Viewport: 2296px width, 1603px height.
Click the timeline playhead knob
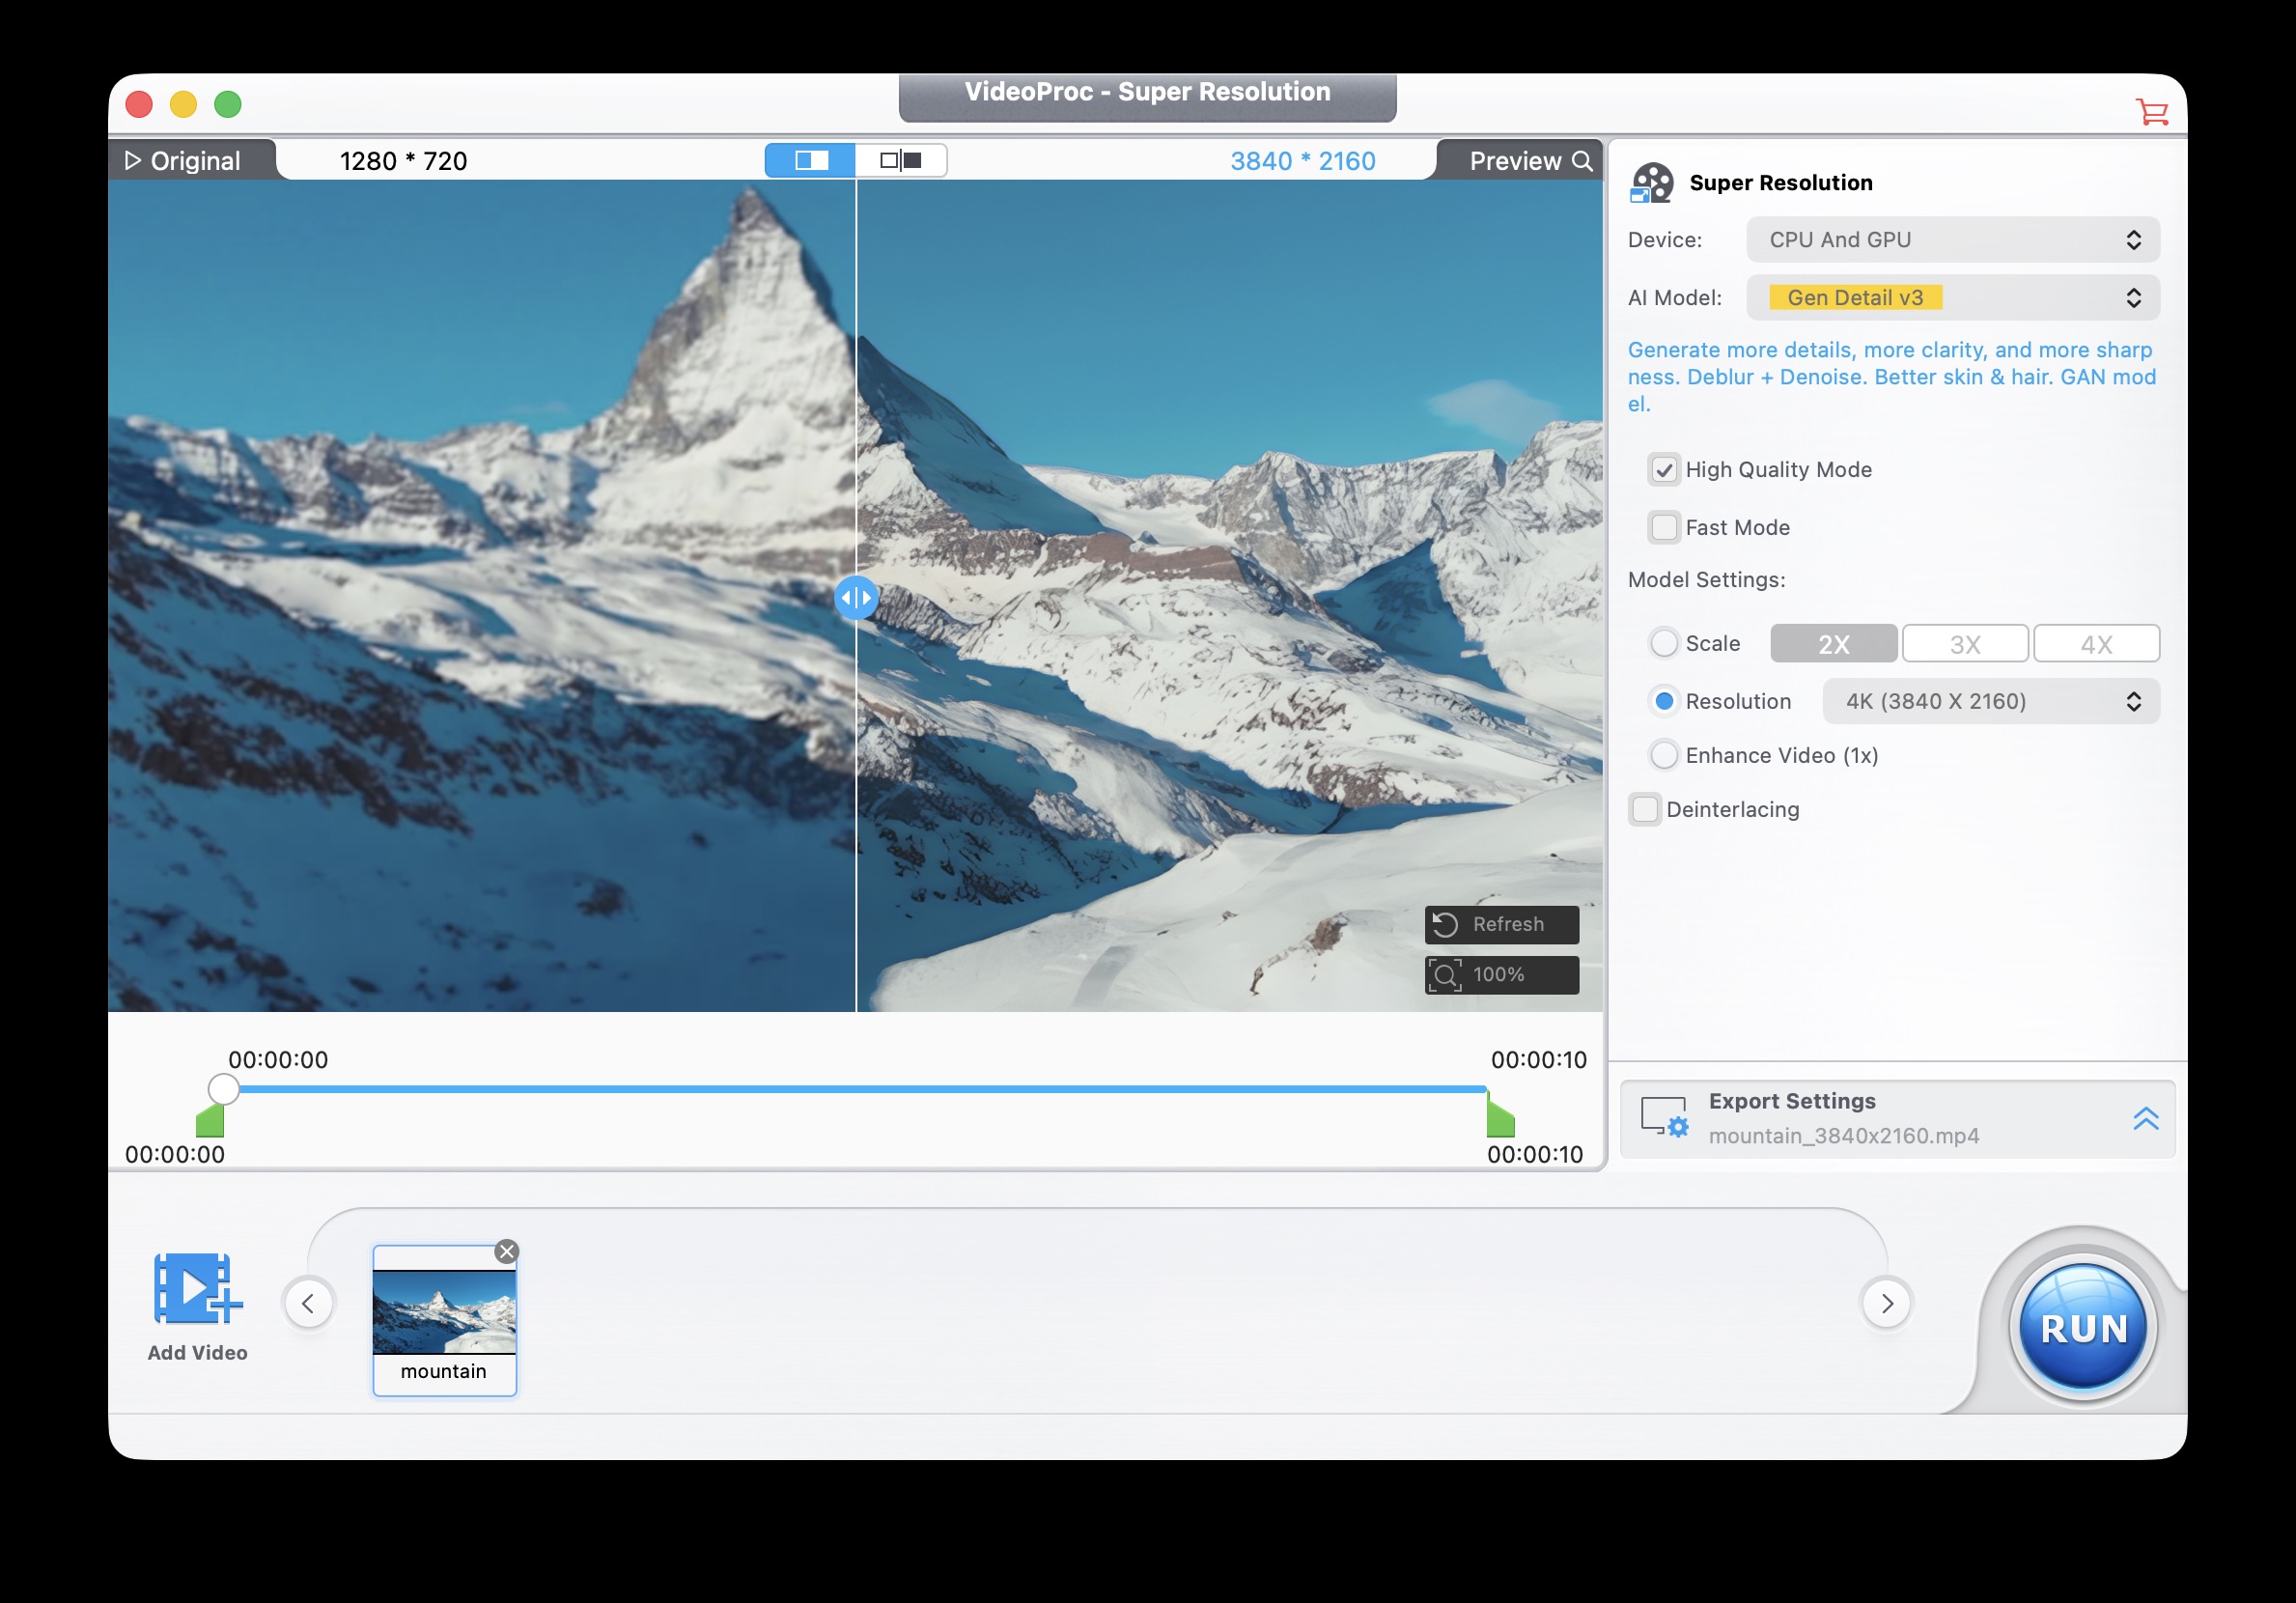tap(224, 1089)
